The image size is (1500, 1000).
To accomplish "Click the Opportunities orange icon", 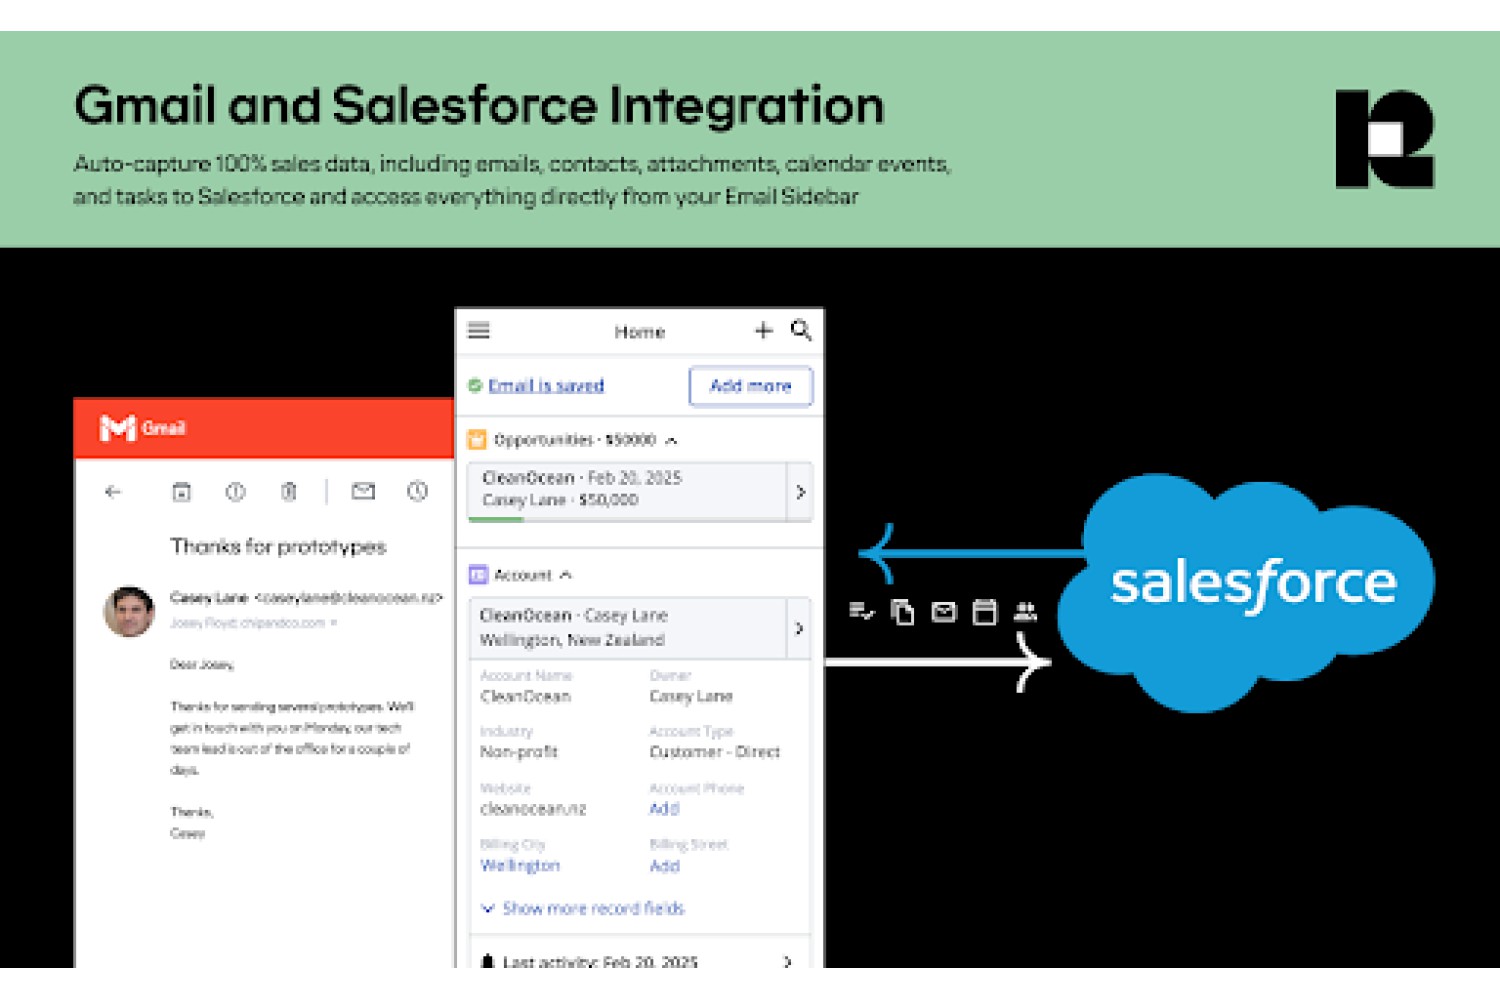I will [477, 439].
